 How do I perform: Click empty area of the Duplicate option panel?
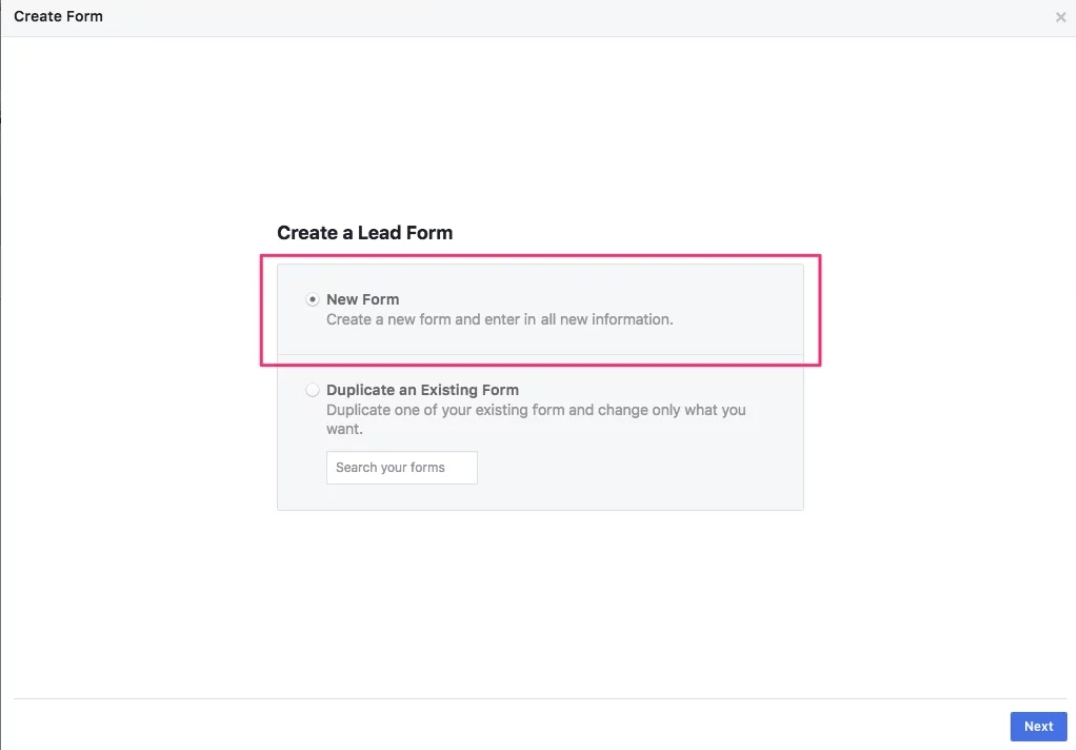pyautogui.click(x=650, y=470)
